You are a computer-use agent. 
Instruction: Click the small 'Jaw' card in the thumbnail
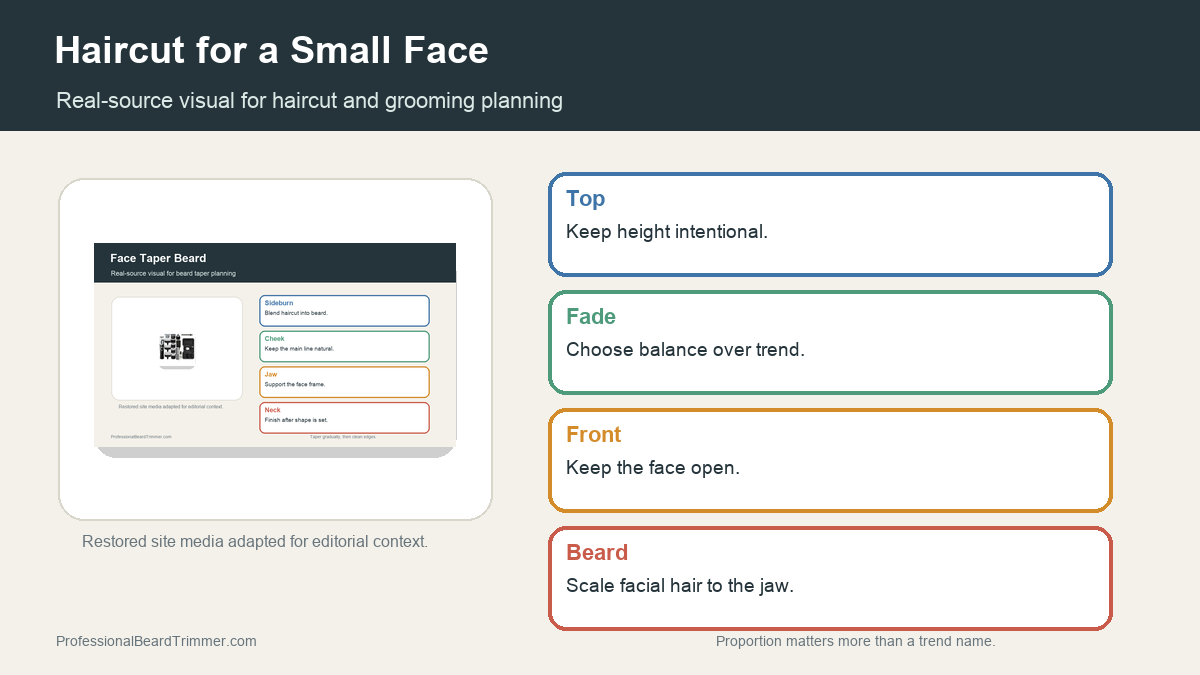tap(344, 382)
